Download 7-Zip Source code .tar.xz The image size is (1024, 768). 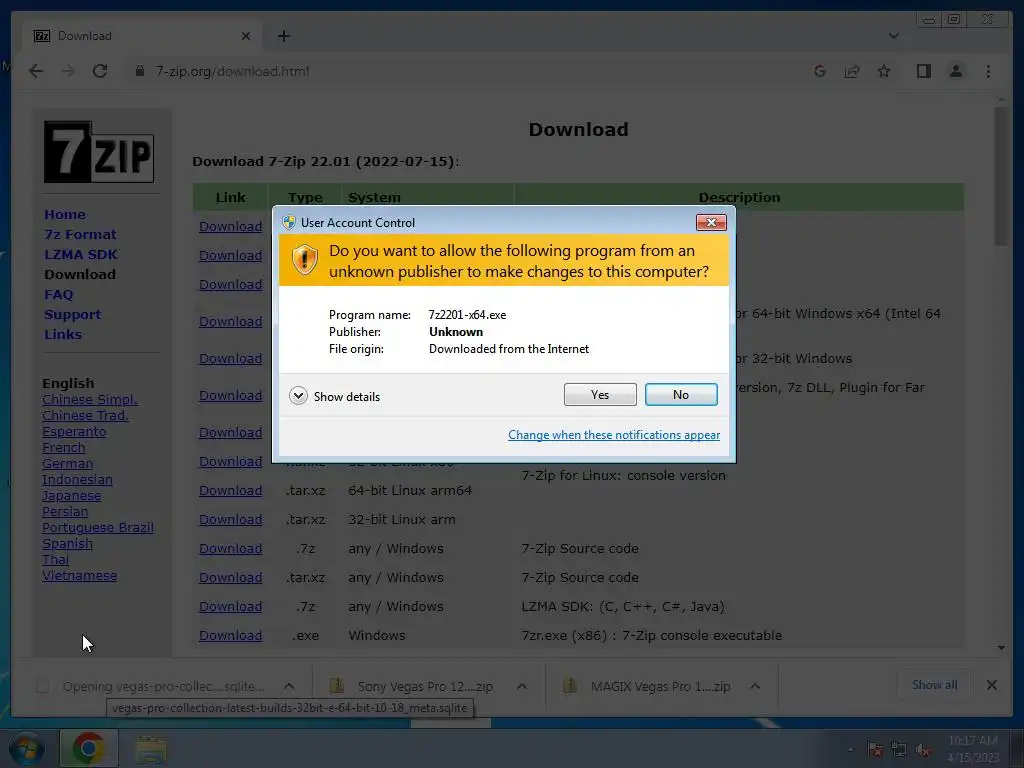click(x=231, y=577)
